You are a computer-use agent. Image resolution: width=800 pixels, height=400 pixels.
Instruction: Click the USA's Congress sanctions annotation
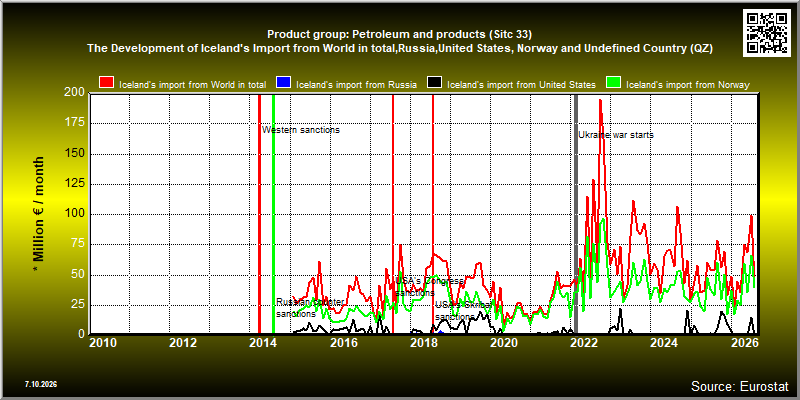[430, 287]
